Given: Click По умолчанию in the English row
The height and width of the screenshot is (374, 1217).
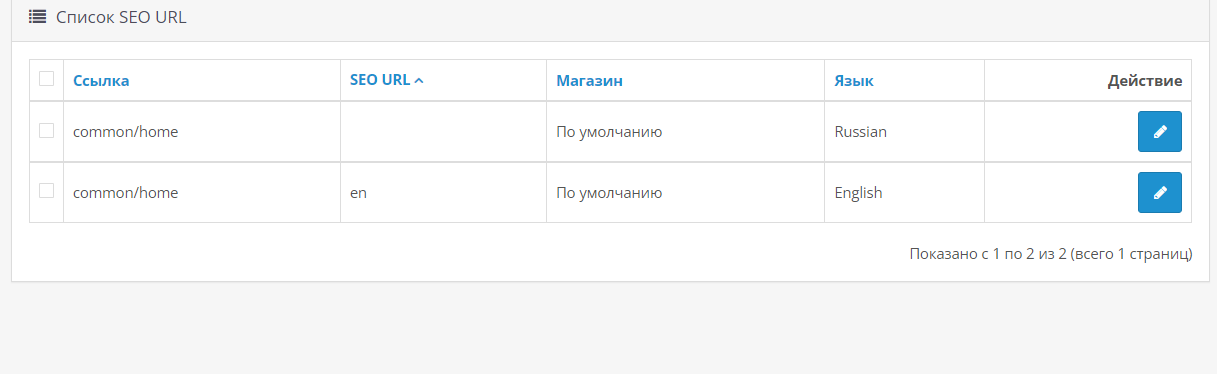Looking at the screenshot, I should (x=610, y=192).
